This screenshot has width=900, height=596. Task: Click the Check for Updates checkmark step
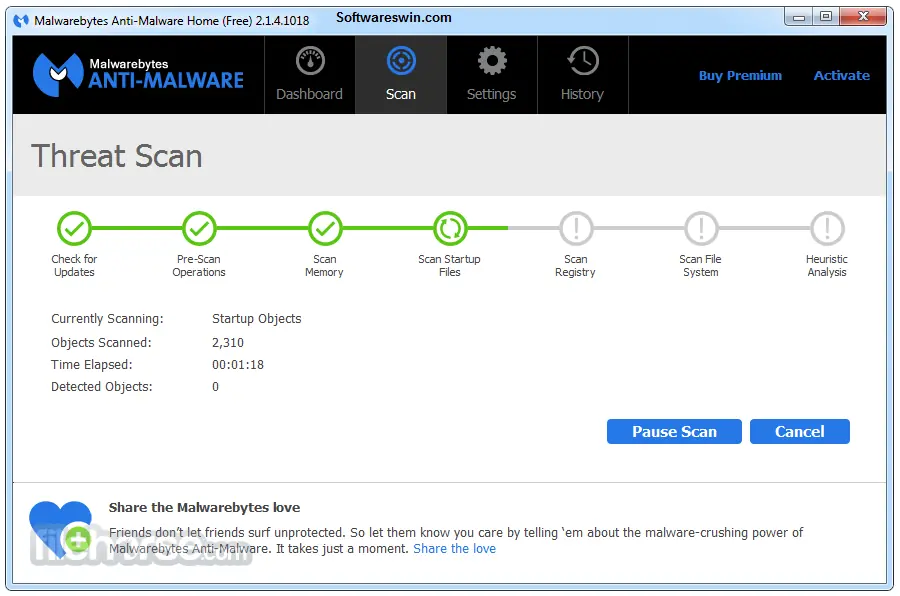click(x=74, y=229)
